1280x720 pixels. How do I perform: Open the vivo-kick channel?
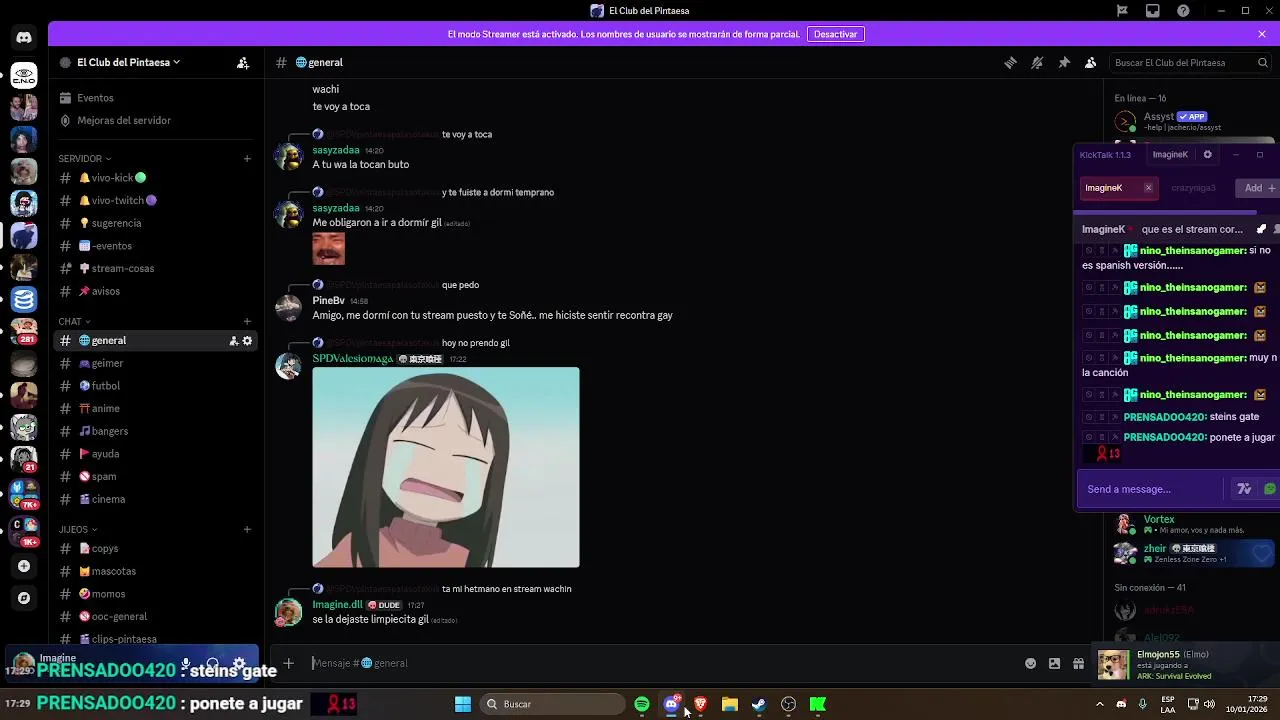(x=155, y=178)
